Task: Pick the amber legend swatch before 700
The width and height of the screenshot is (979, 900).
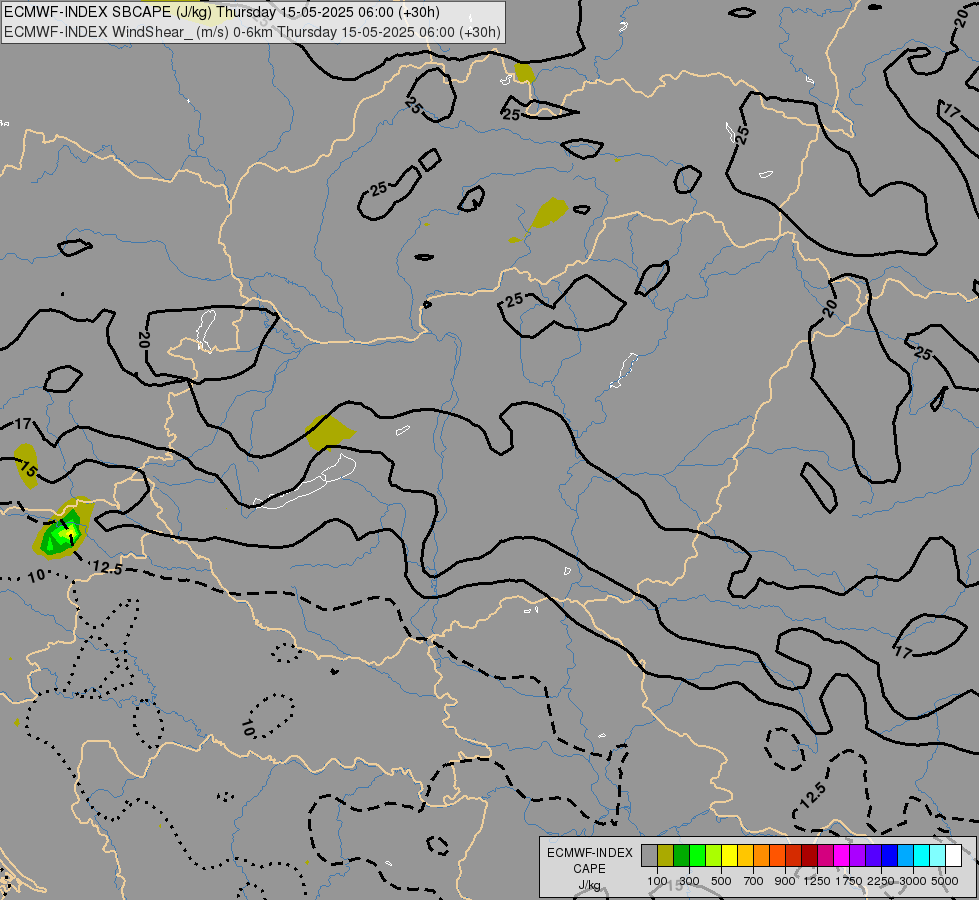Action: click(745, 855)
